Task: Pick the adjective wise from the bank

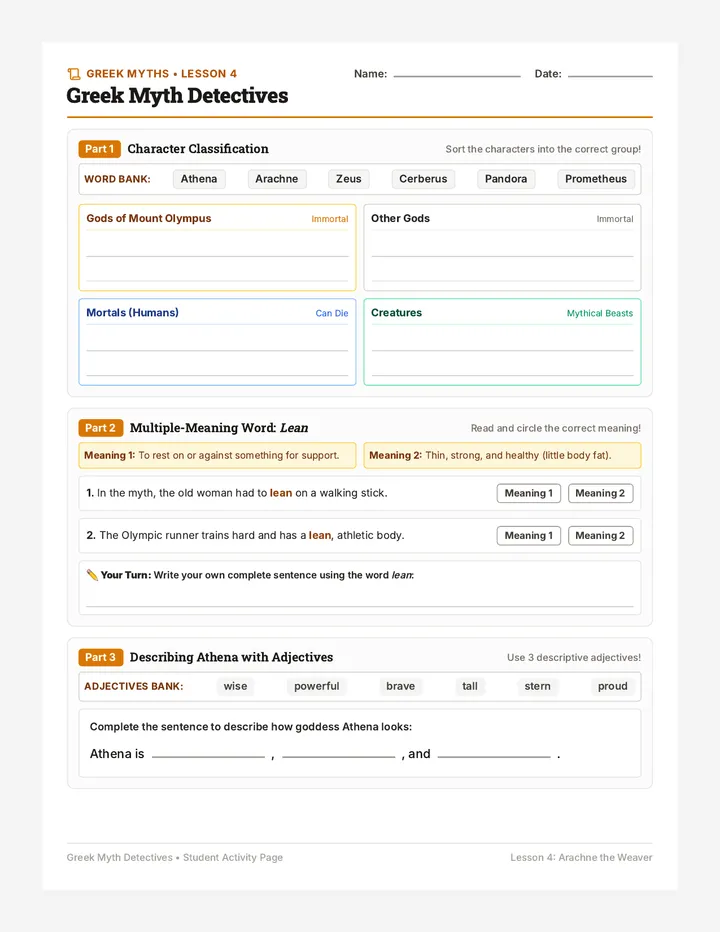Action: tap(235, 686)
